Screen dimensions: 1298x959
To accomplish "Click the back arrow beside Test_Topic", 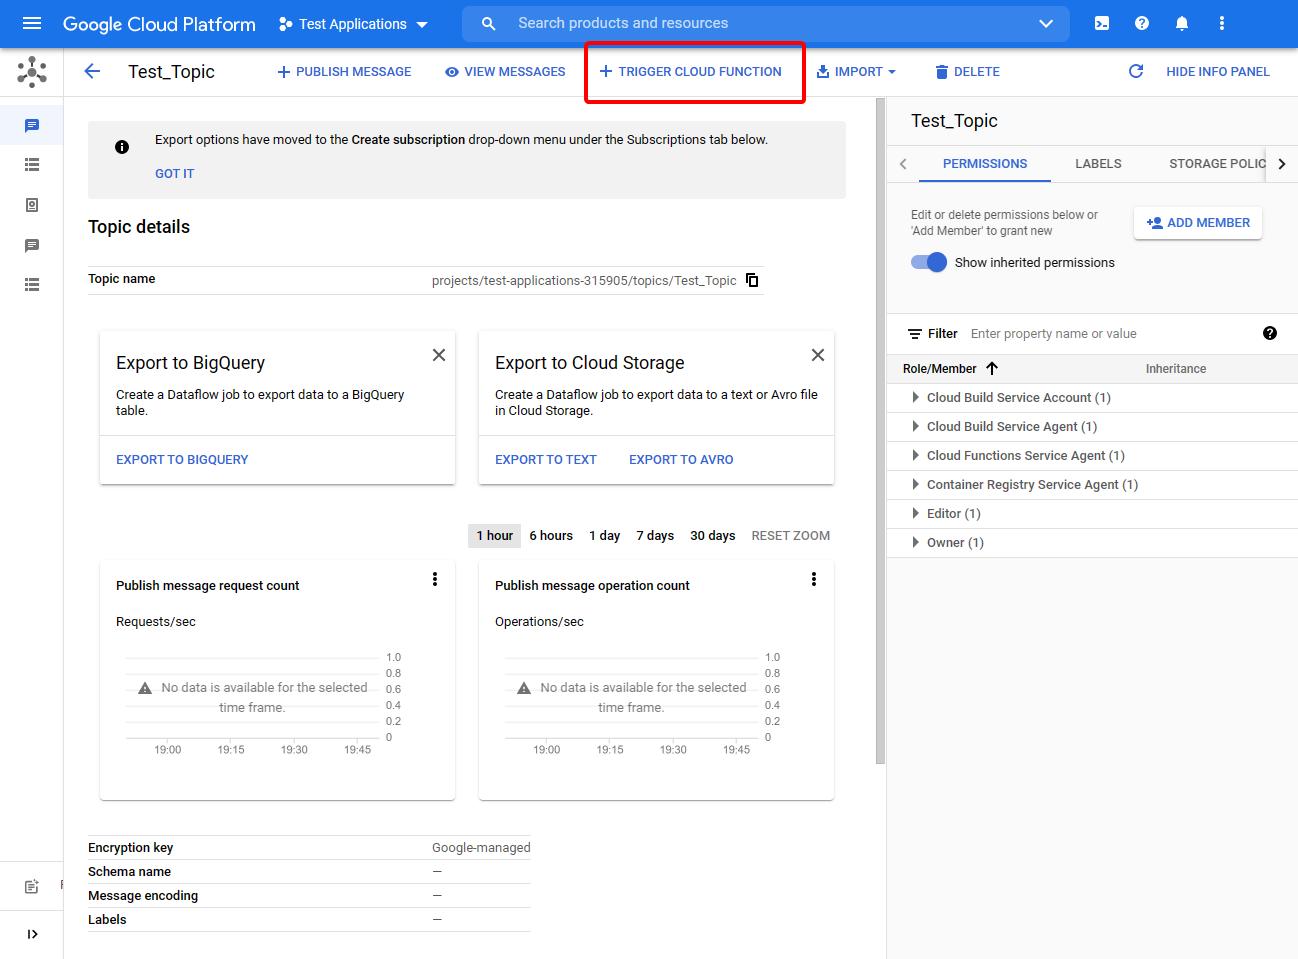I will 92,71.
